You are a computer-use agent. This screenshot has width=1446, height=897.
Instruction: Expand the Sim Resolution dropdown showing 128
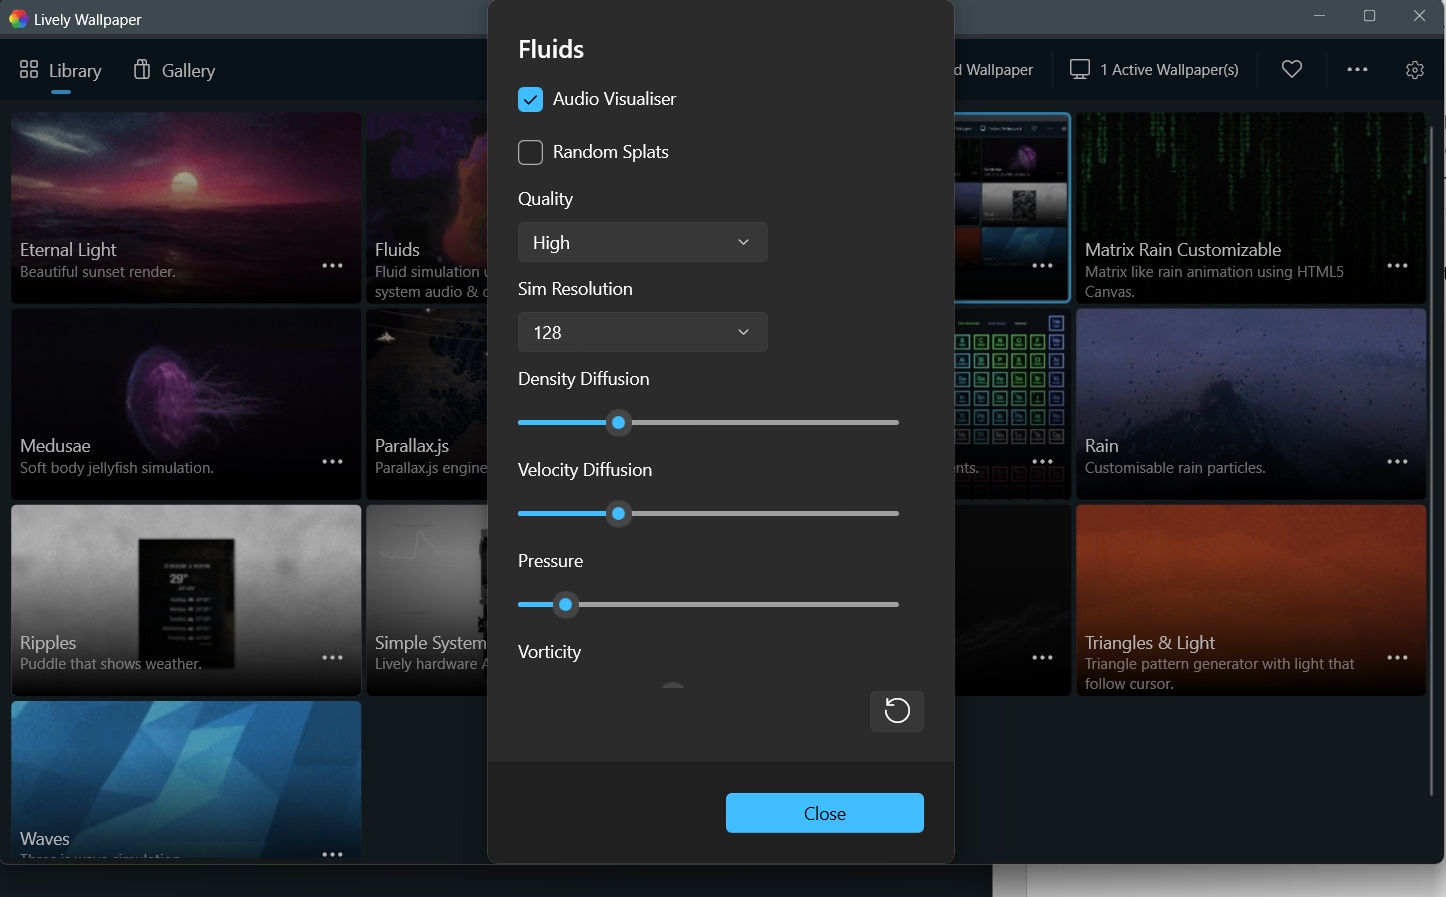642,332
